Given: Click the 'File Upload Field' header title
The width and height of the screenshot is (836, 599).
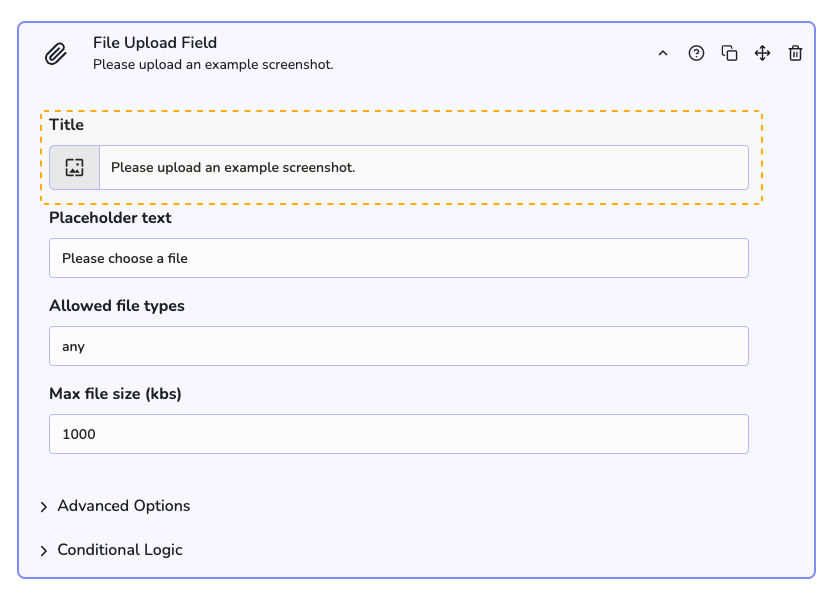Looking at the screenshot, I should (155, 43).
